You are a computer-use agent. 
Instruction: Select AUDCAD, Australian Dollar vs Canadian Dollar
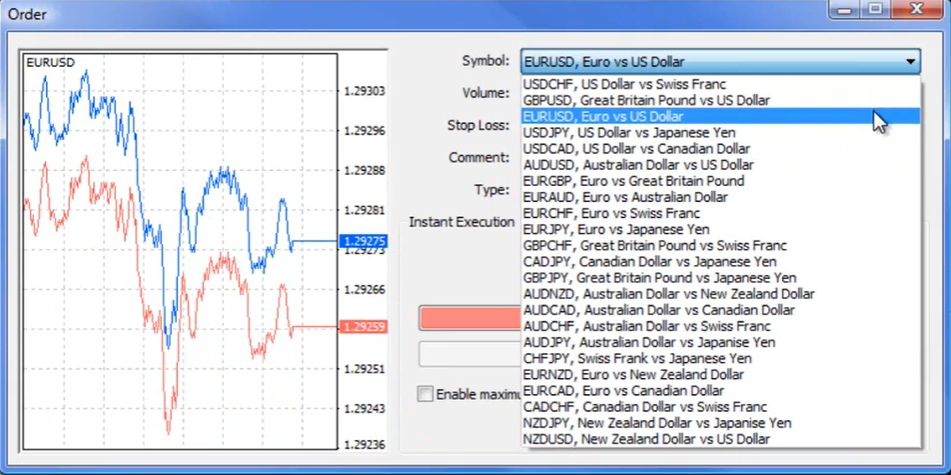(721, 310)
